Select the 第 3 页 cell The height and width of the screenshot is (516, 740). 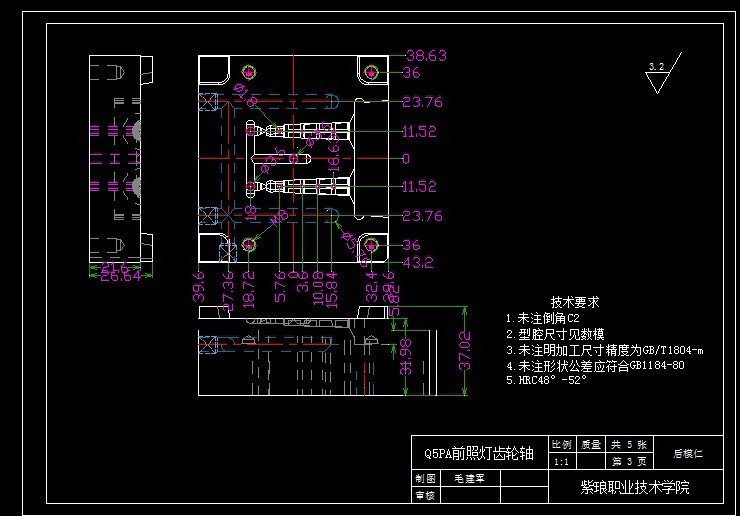[x=629, y=462]
